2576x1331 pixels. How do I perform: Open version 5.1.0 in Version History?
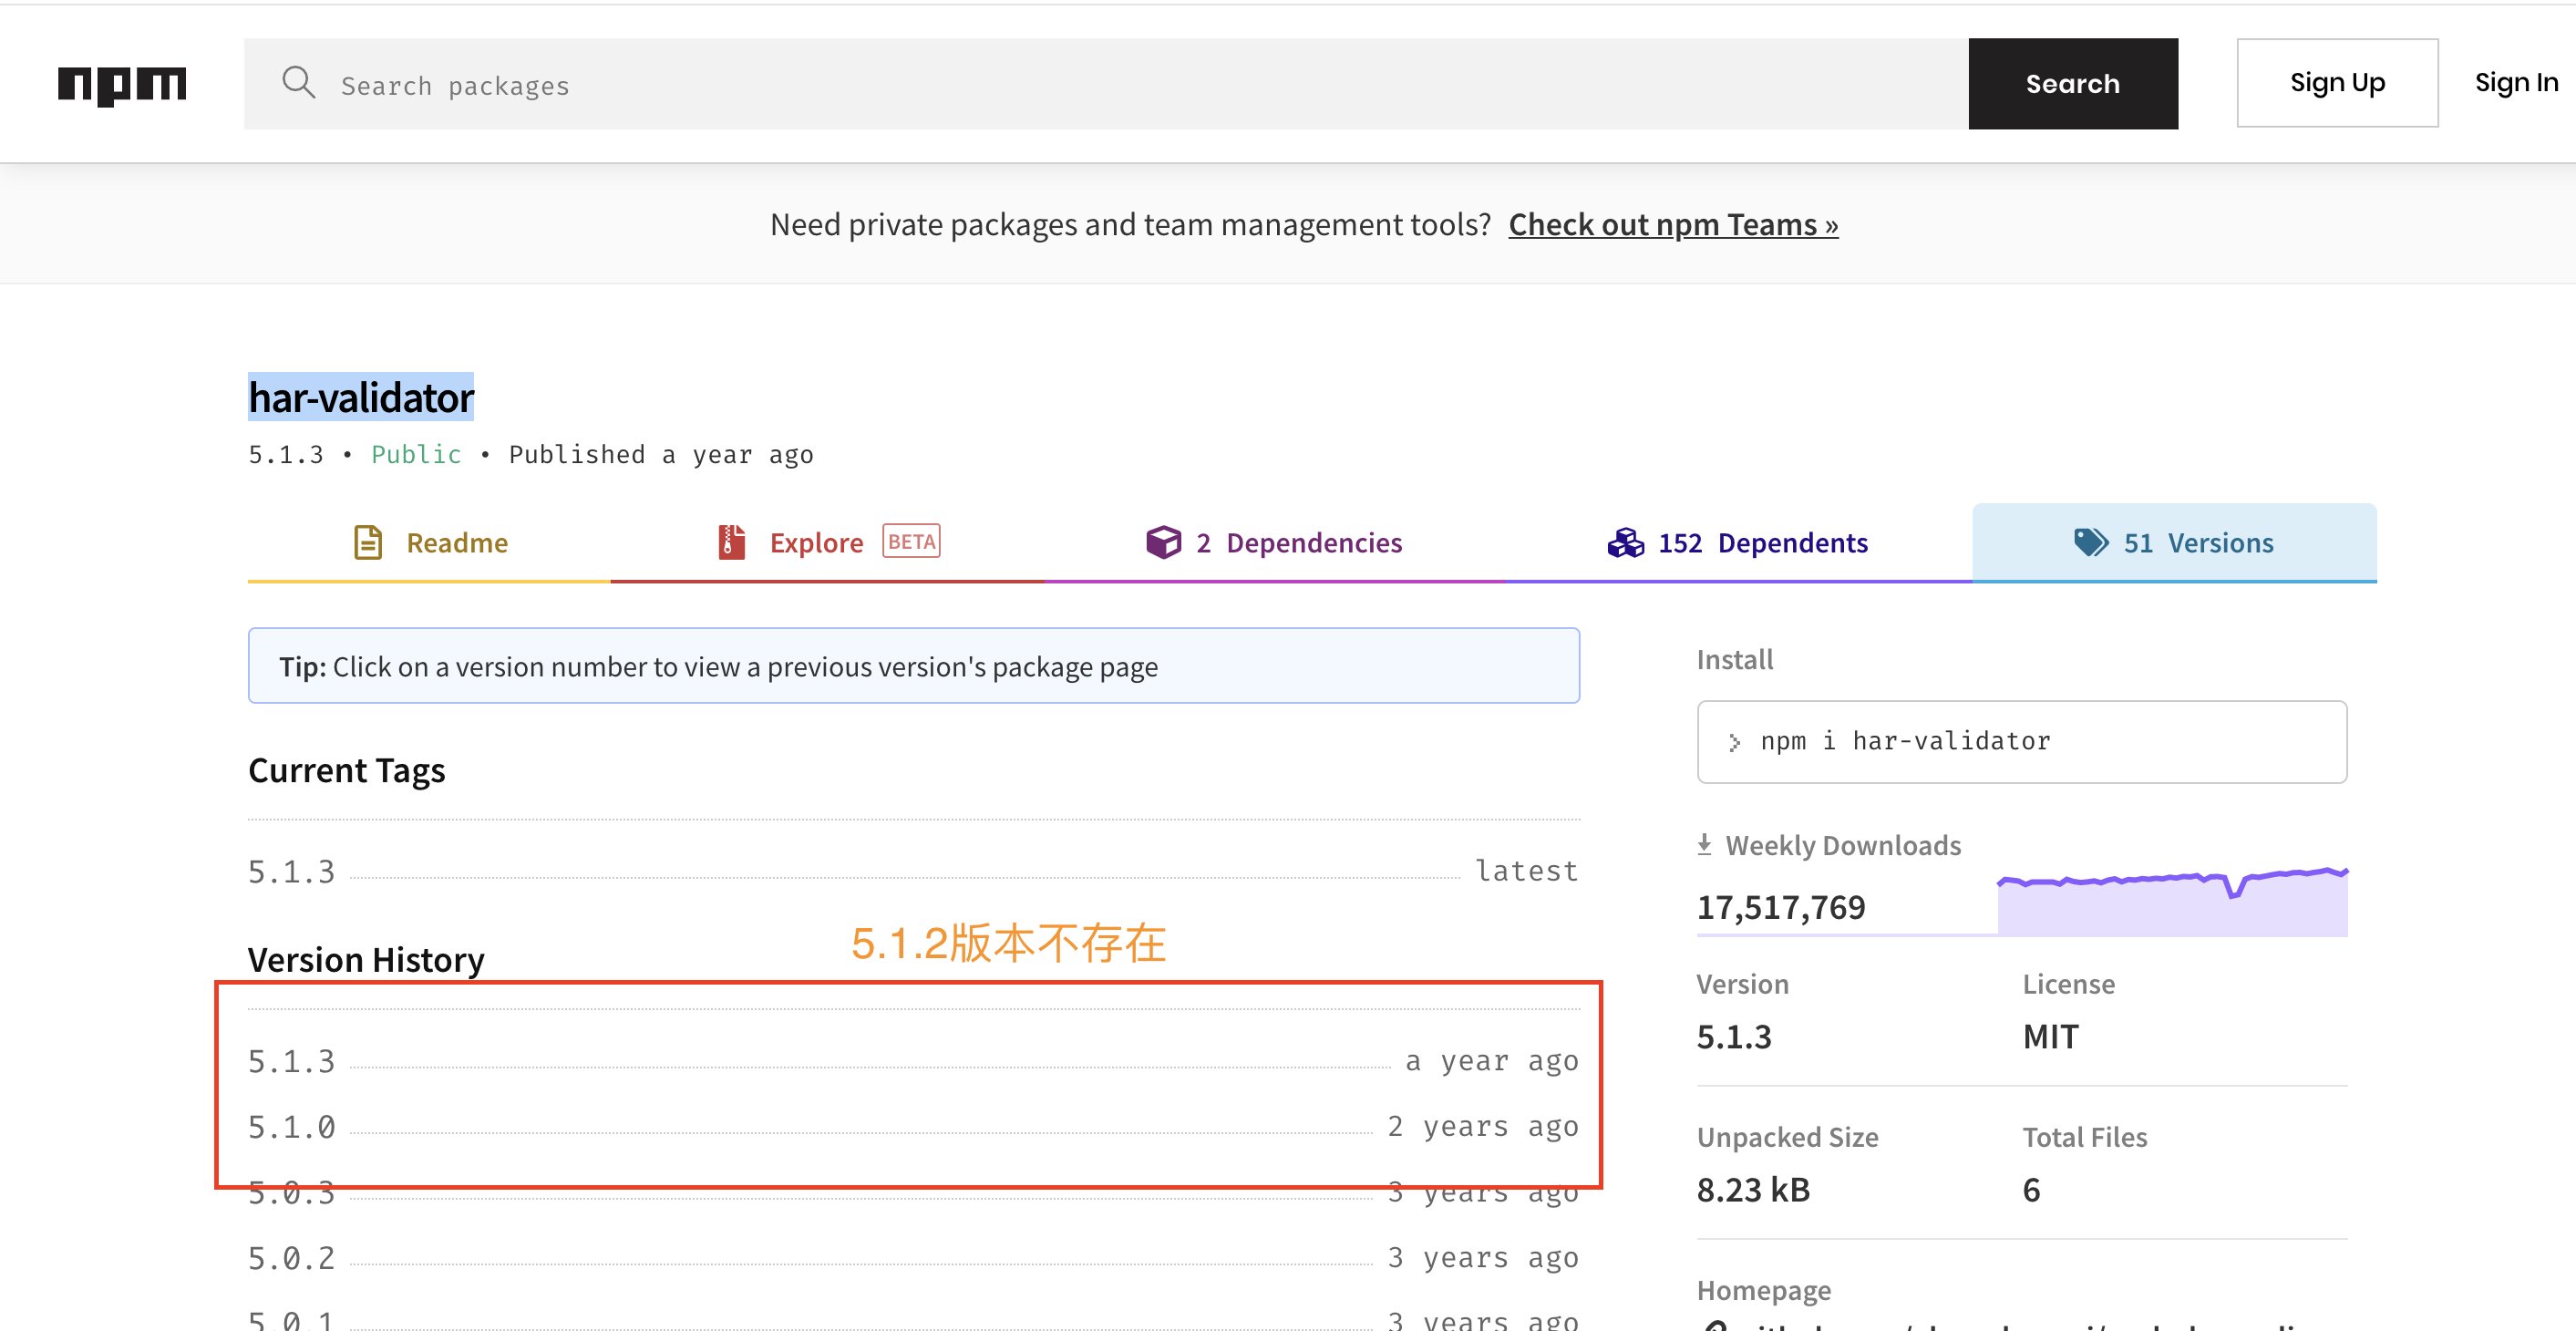pyautogui.click(x=292, y=1127)
